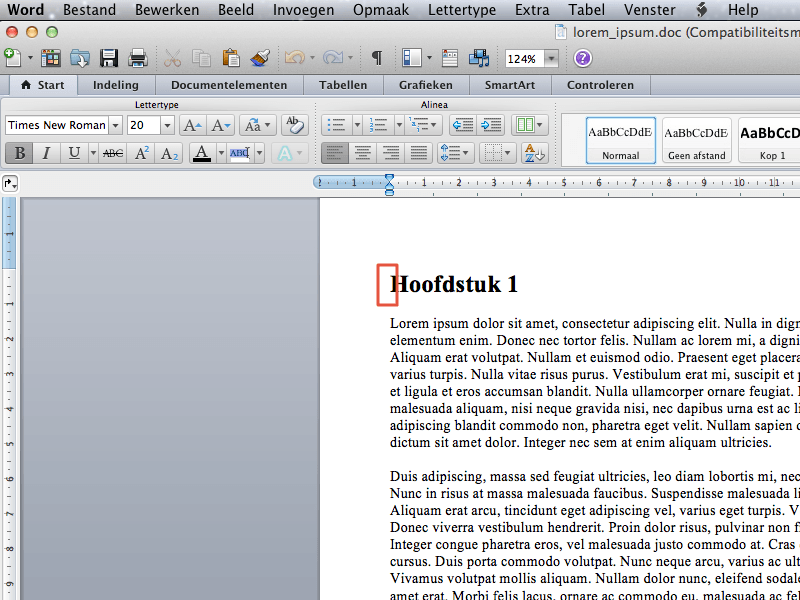Open the Tabellen tab
This screenshot has height=600, width=800.
coord(343,85)
